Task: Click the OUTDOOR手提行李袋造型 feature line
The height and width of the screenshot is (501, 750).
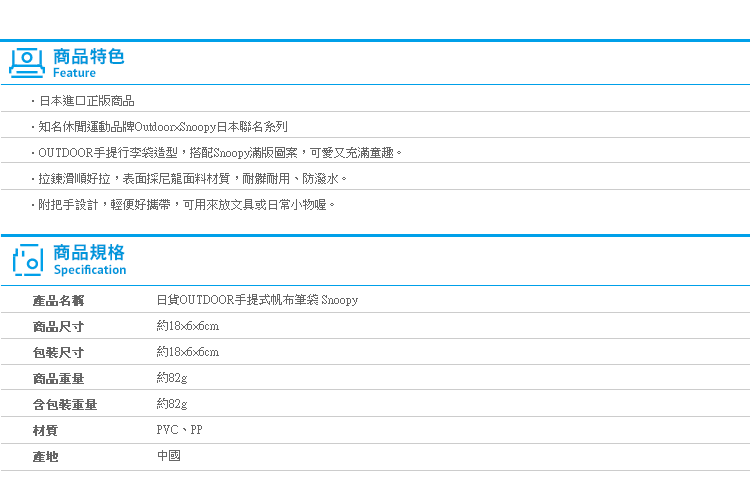Action: [x=220, y=153]
